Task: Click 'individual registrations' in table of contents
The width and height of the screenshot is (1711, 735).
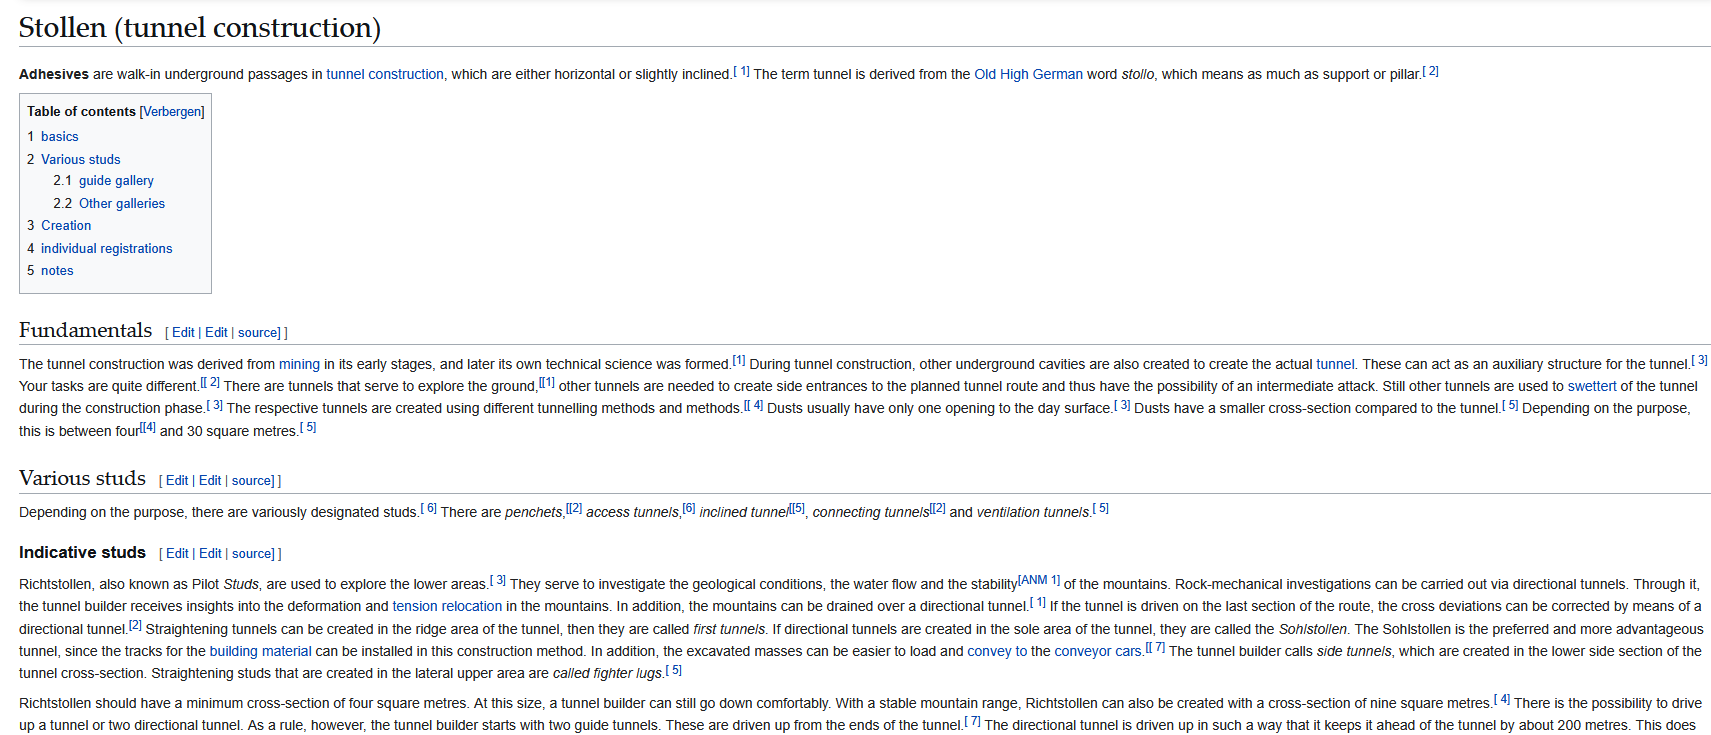Action: point(106,249)
